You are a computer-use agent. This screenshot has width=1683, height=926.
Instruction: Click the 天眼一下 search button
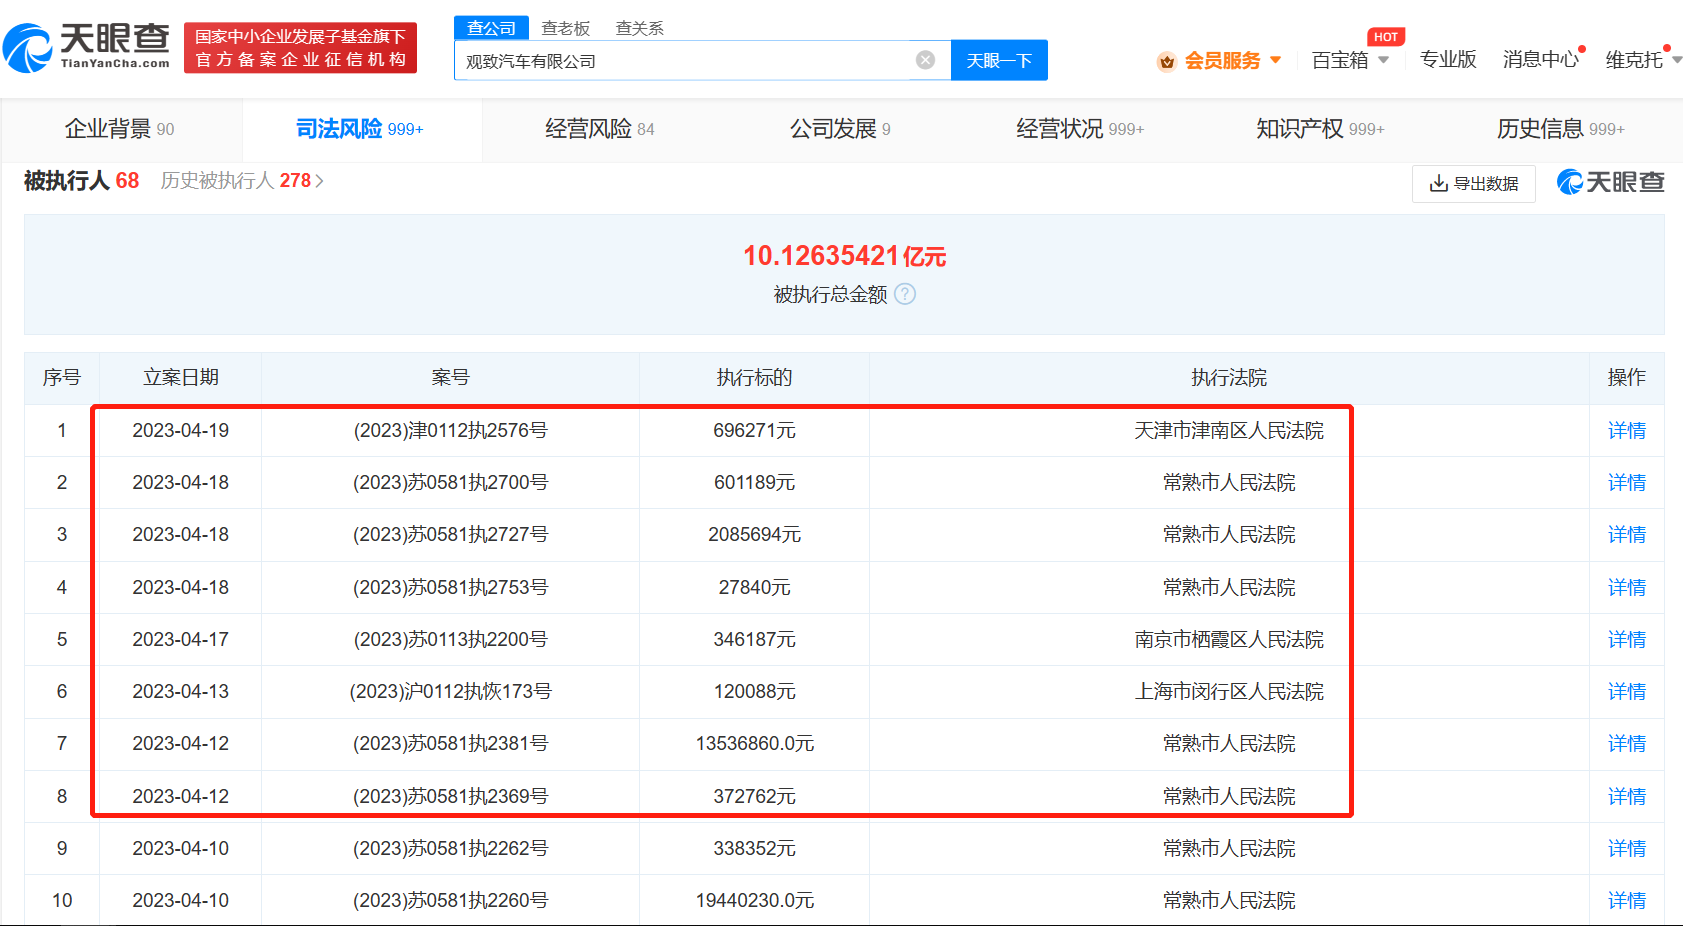point(999,60)
